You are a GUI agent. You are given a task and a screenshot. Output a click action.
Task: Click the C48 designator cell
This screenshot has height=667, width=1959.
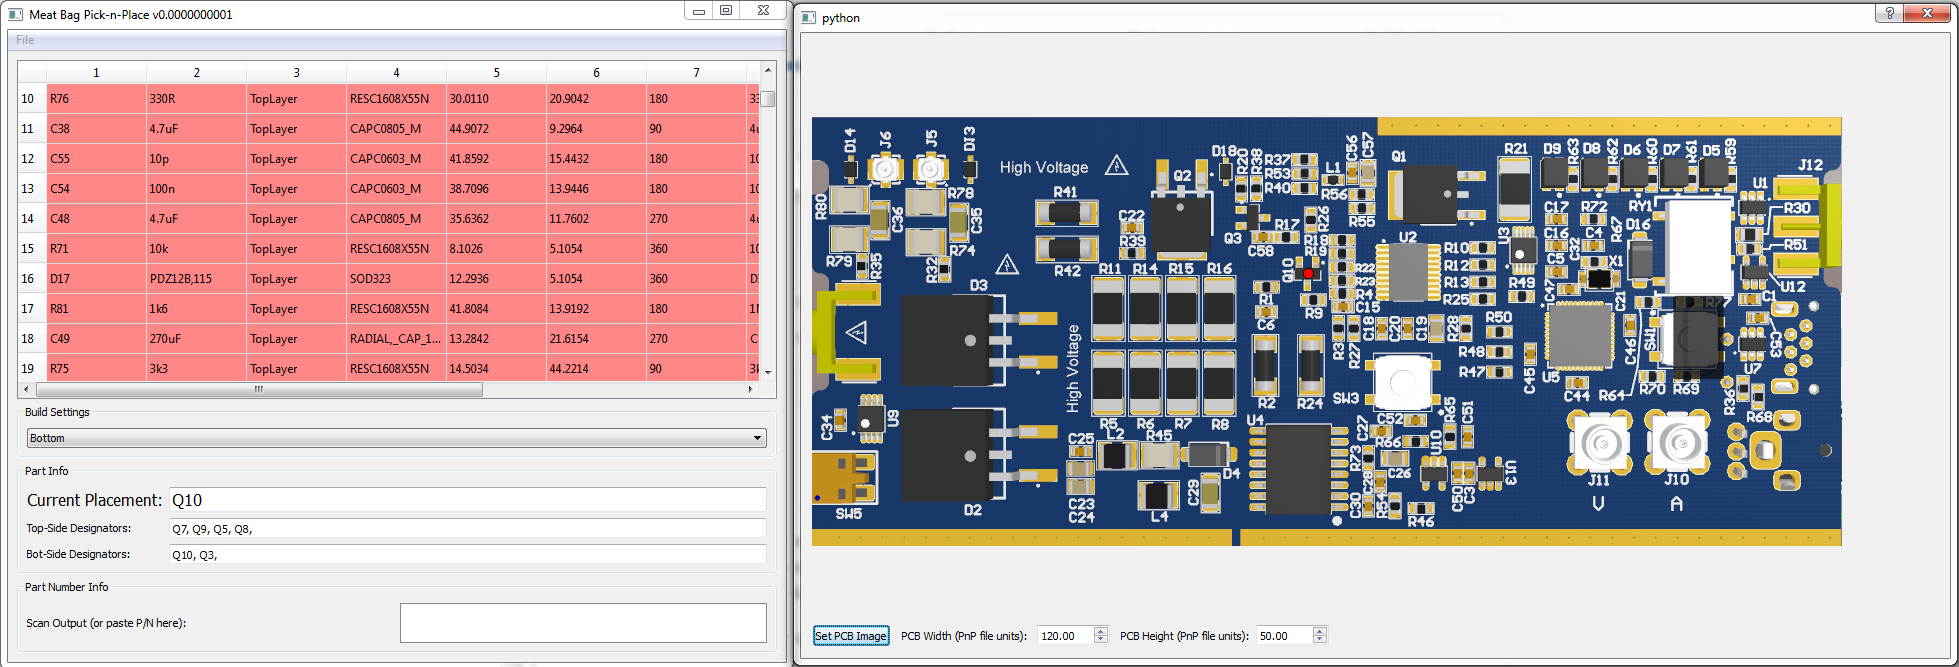pos(96,219)
